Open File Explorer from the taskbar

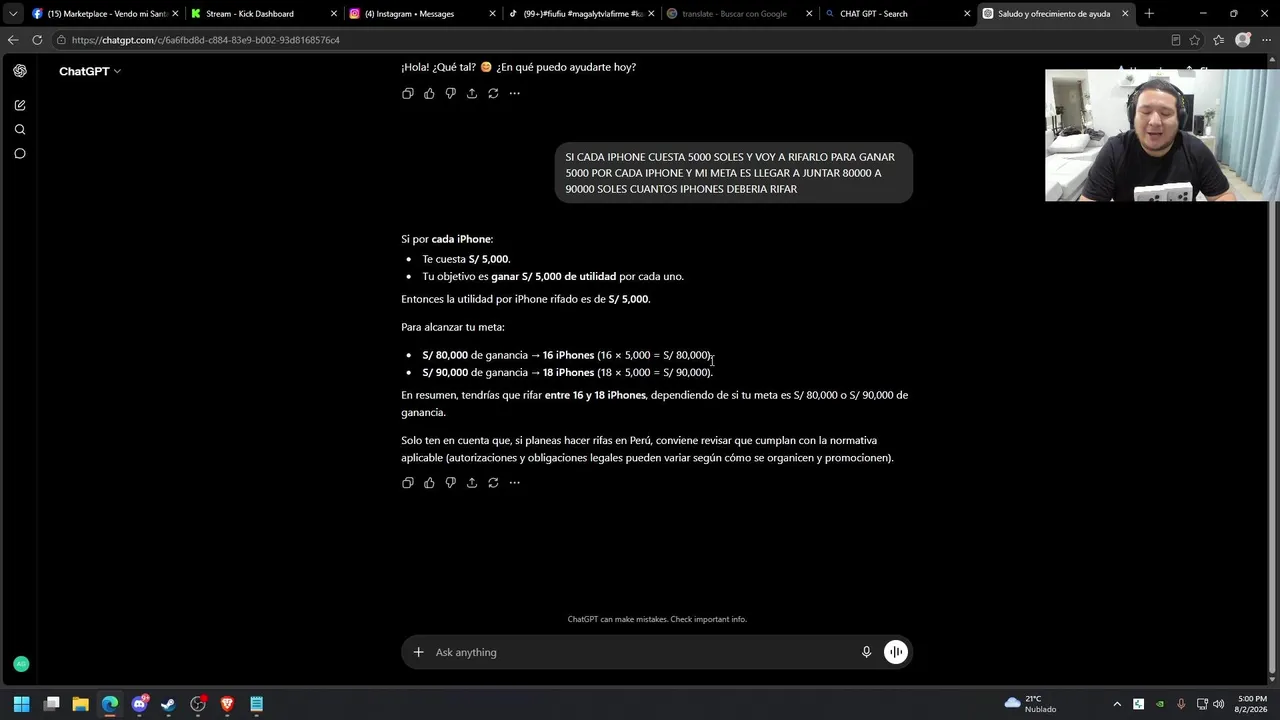81,704
